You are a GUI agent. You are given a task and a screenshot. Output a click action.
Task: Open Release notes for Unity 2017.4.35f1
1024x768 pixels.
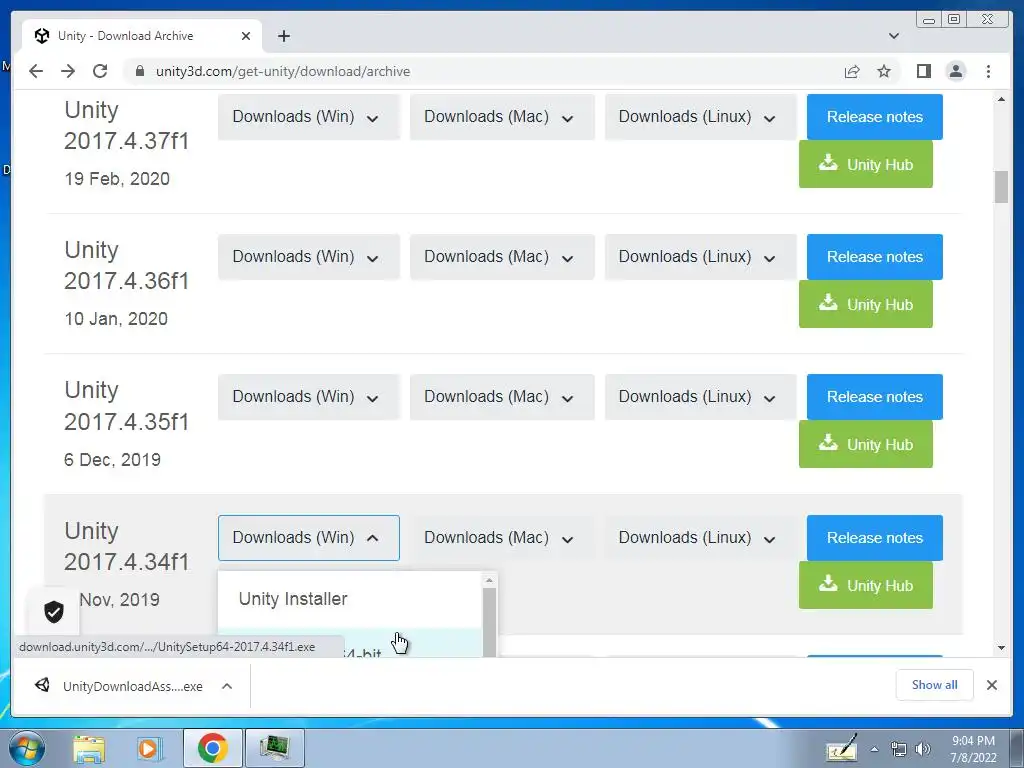874,397
